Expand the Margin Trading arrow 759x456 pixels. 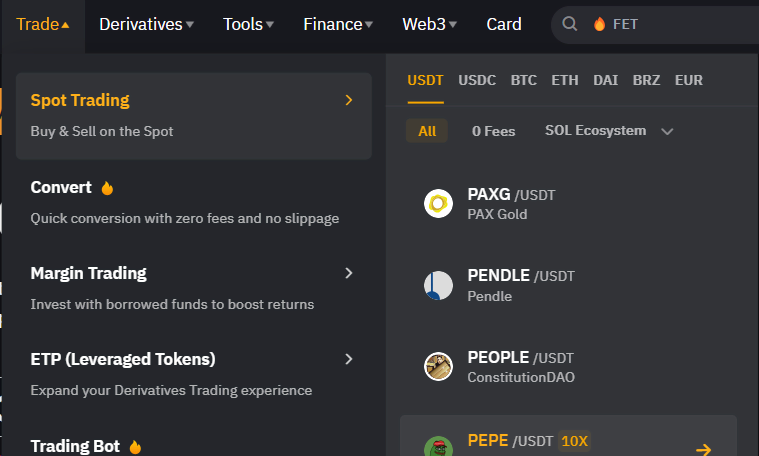(x=349, y=273)
